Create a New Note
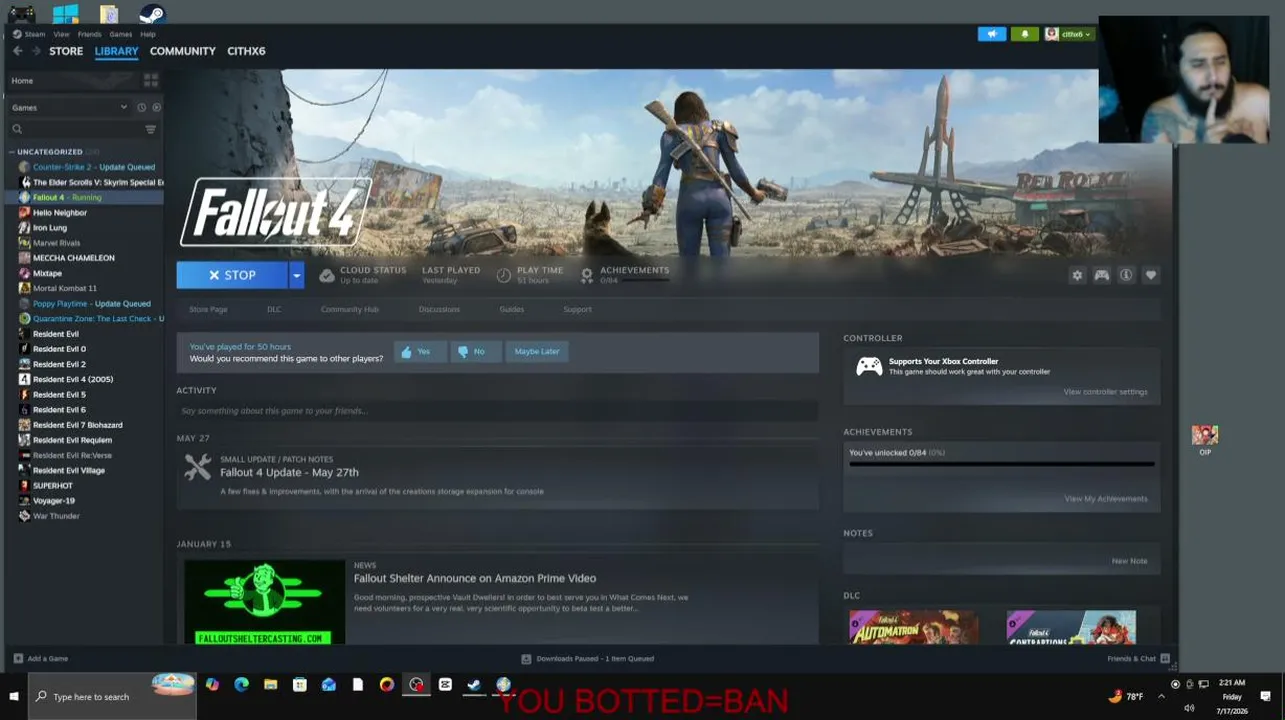 pos(1130,561)
